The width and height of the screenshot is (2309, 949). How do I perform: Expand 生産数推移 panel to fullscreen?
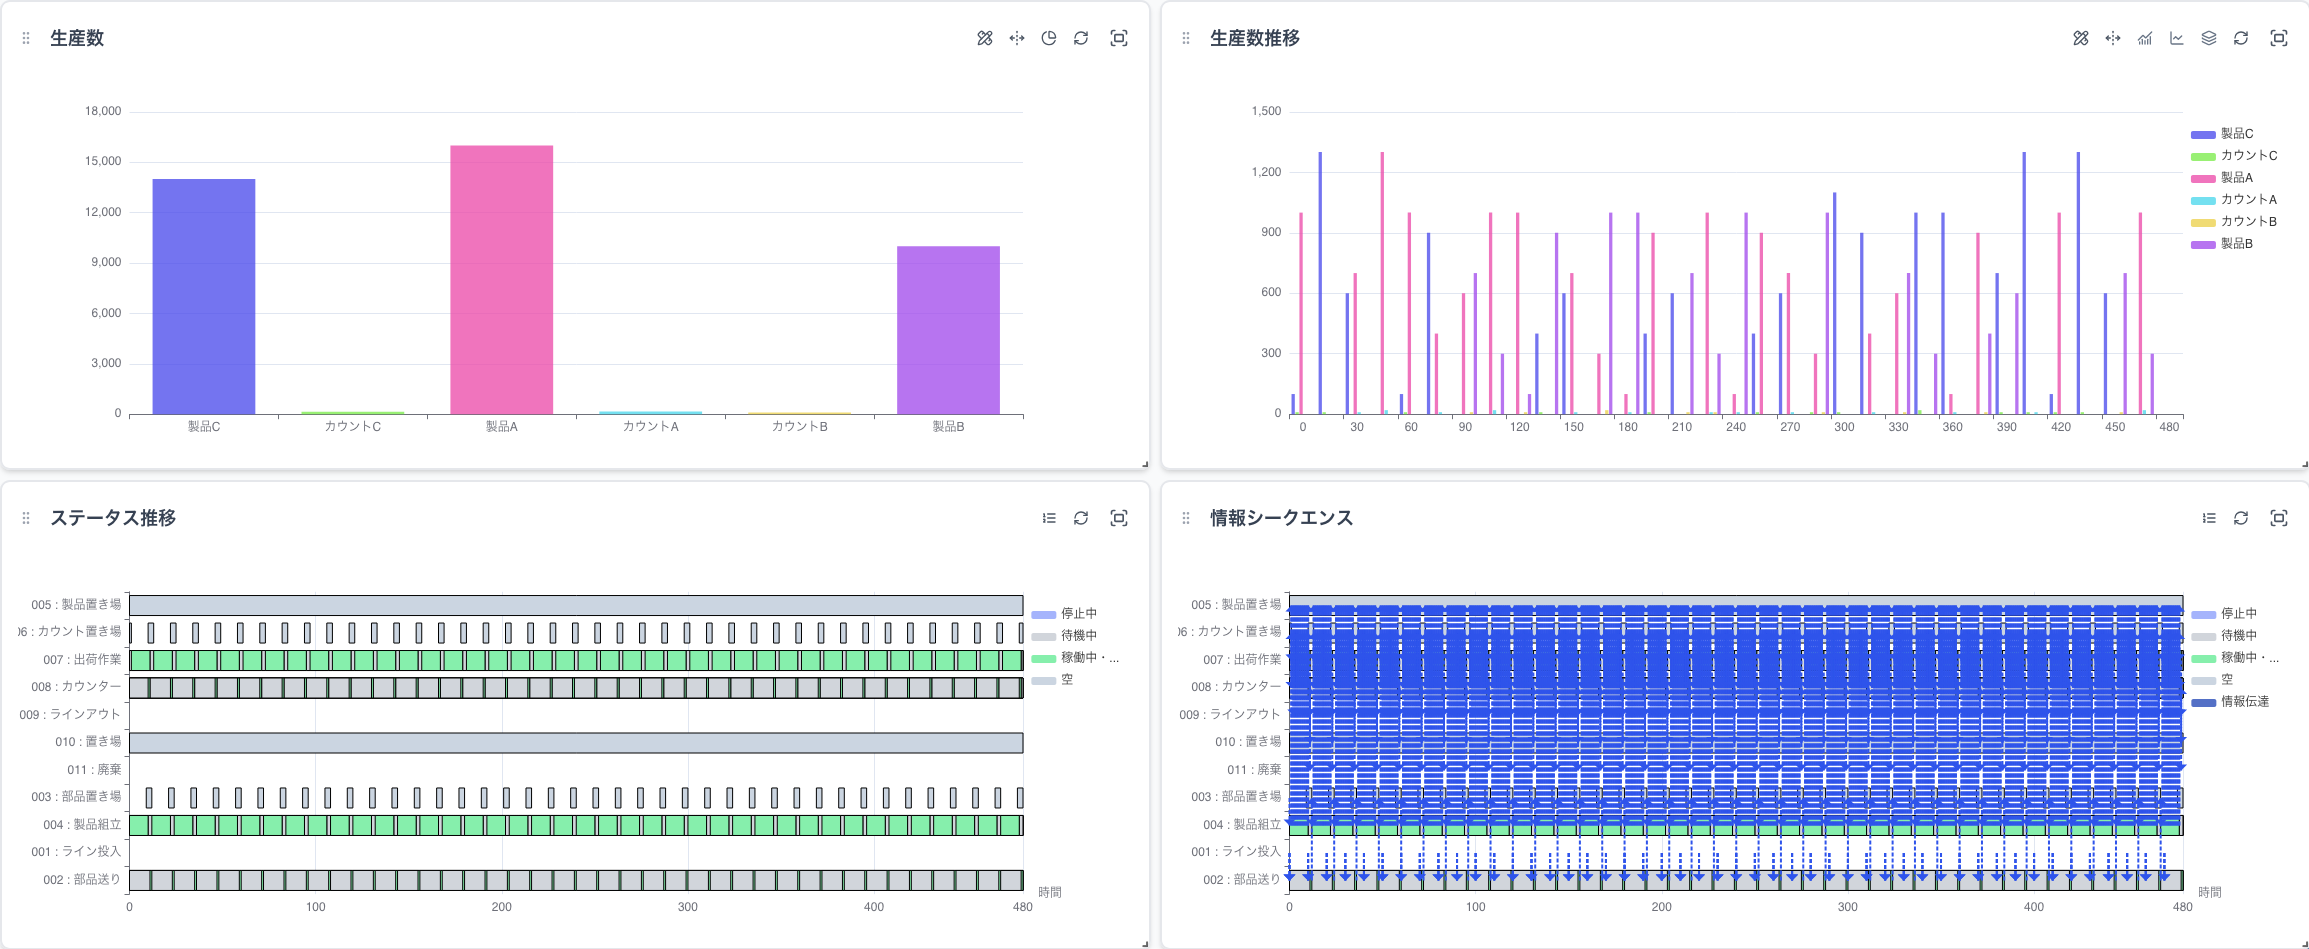tap(2279, 38)
